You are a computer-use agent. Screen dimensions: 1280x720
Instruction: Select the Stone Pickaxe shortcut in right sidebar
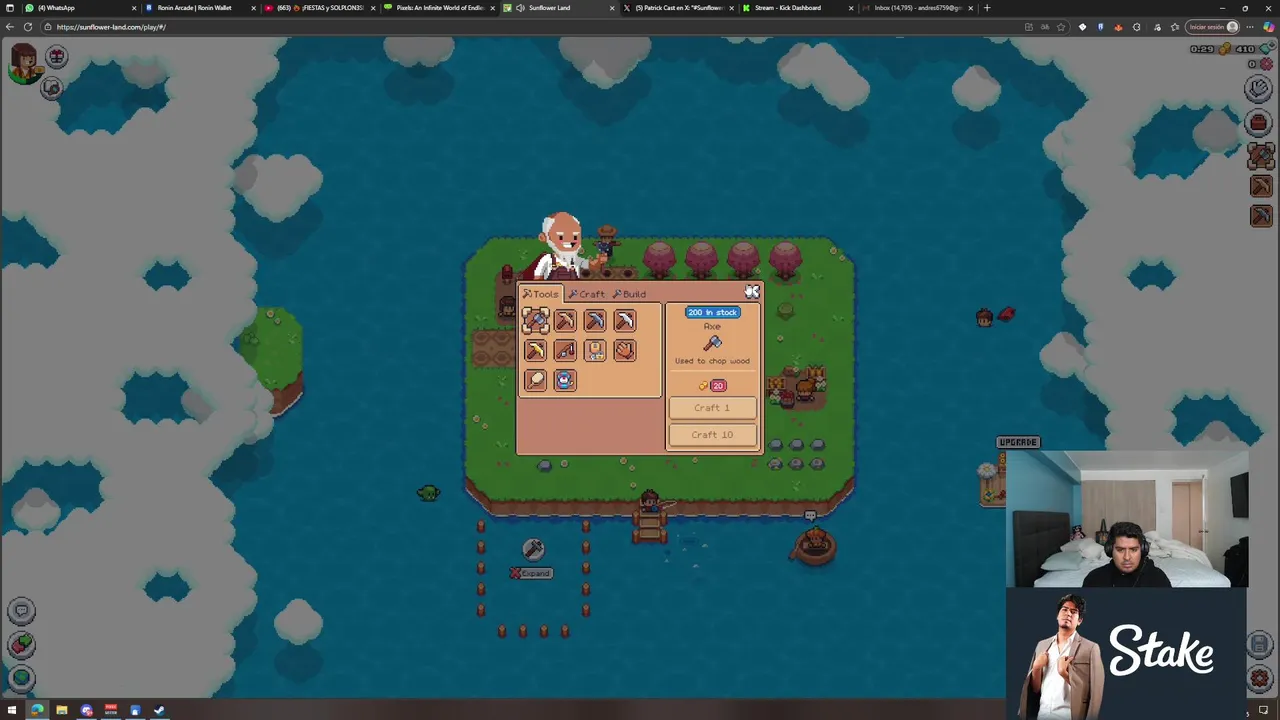pyautogui.click(x=1260, y=216)
